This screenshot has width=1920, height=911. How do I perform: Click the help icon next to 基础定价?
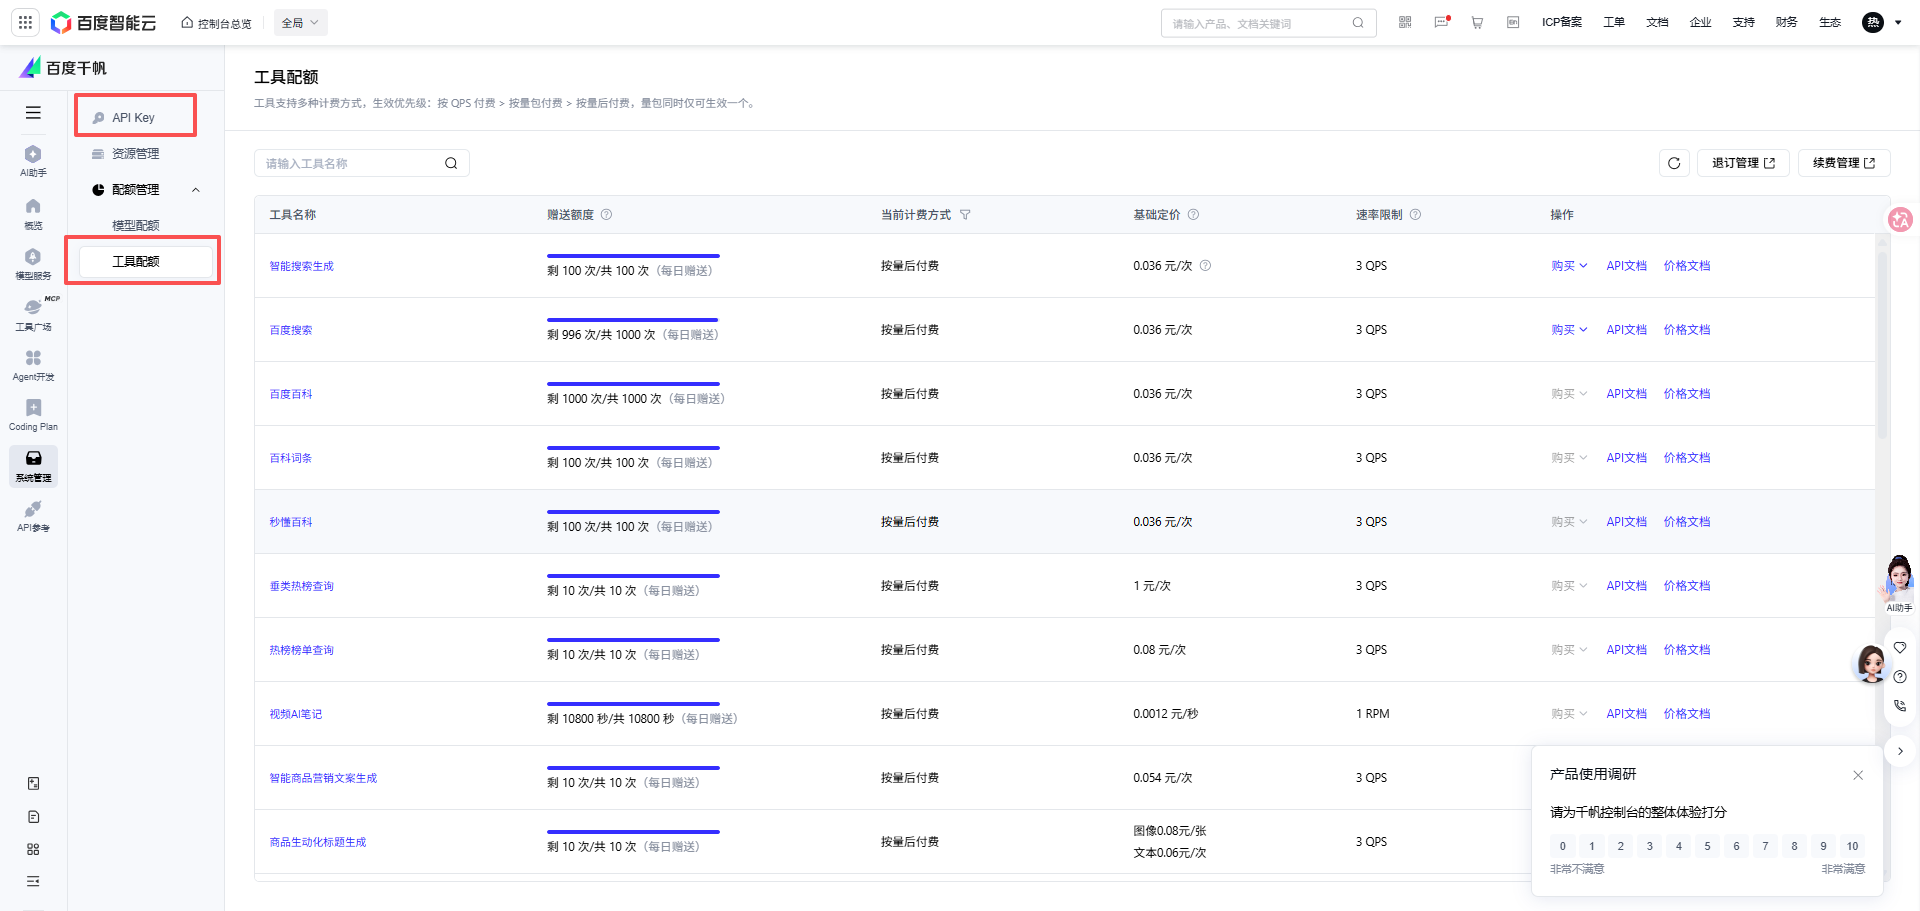[1193, 215]
